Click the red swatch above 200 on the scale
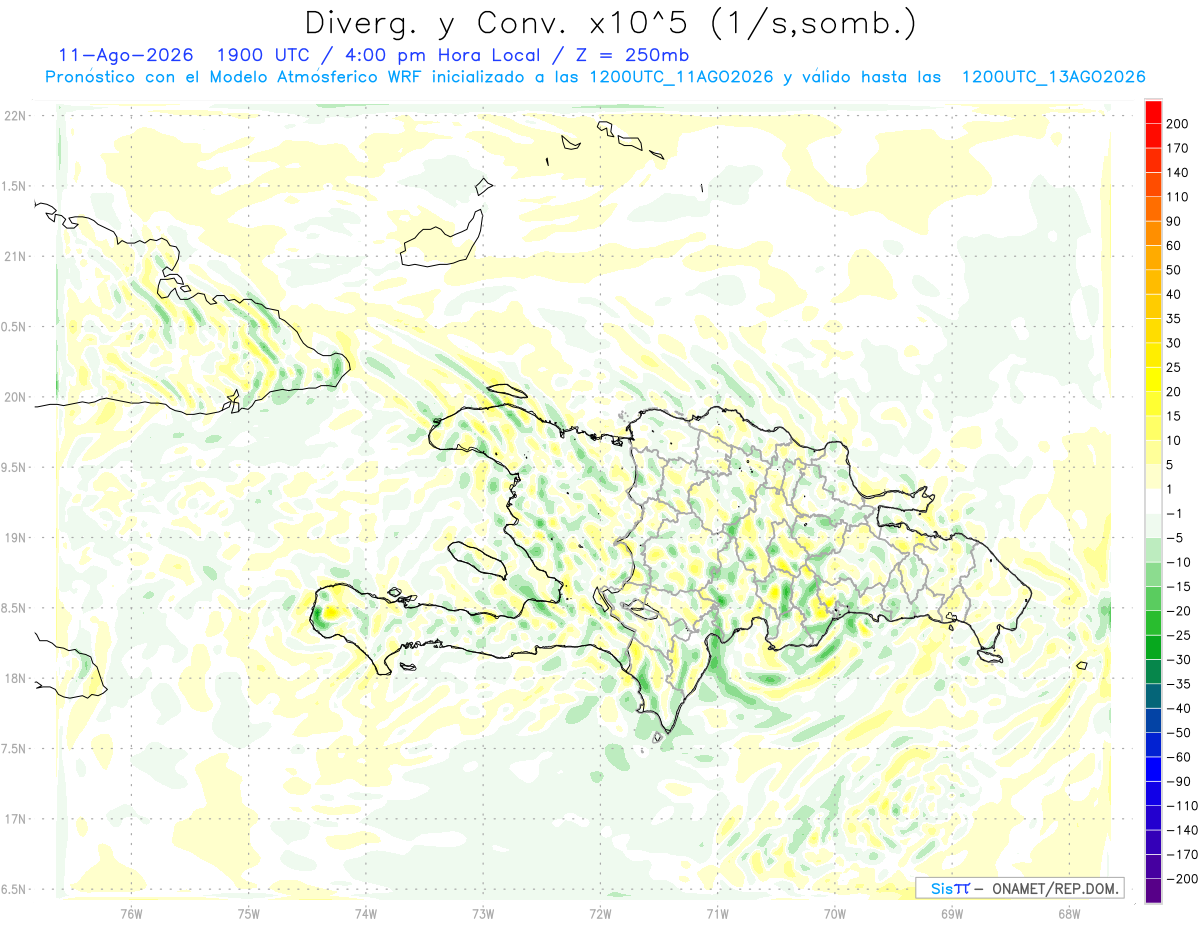 click(1154, 112)
